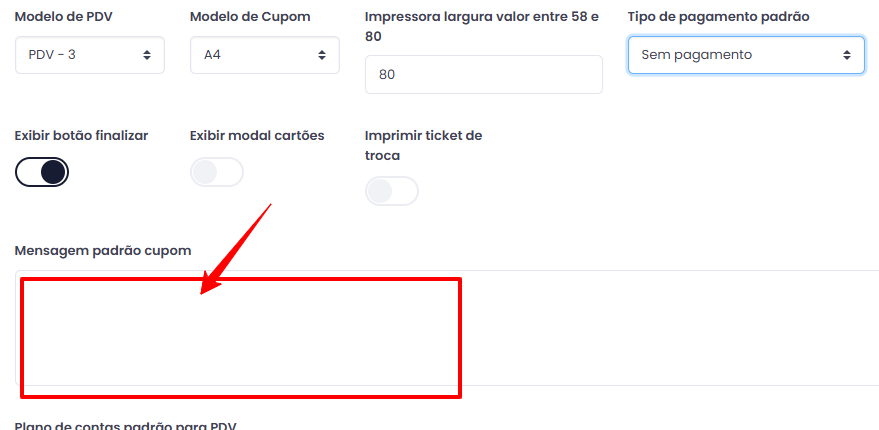Click the Exibir botão finalizar label
The image size is (879, 430).
coord(81,136)
